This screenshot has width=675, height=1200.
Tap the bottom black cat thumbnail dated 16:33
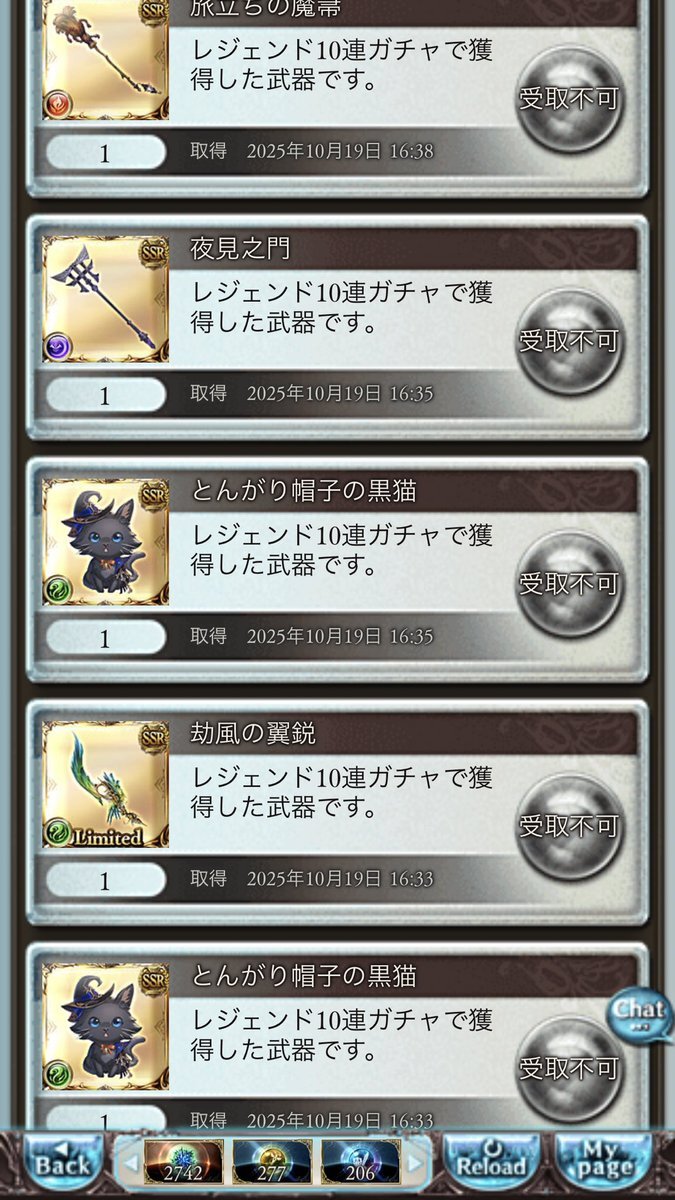[x=105, y=1026]
